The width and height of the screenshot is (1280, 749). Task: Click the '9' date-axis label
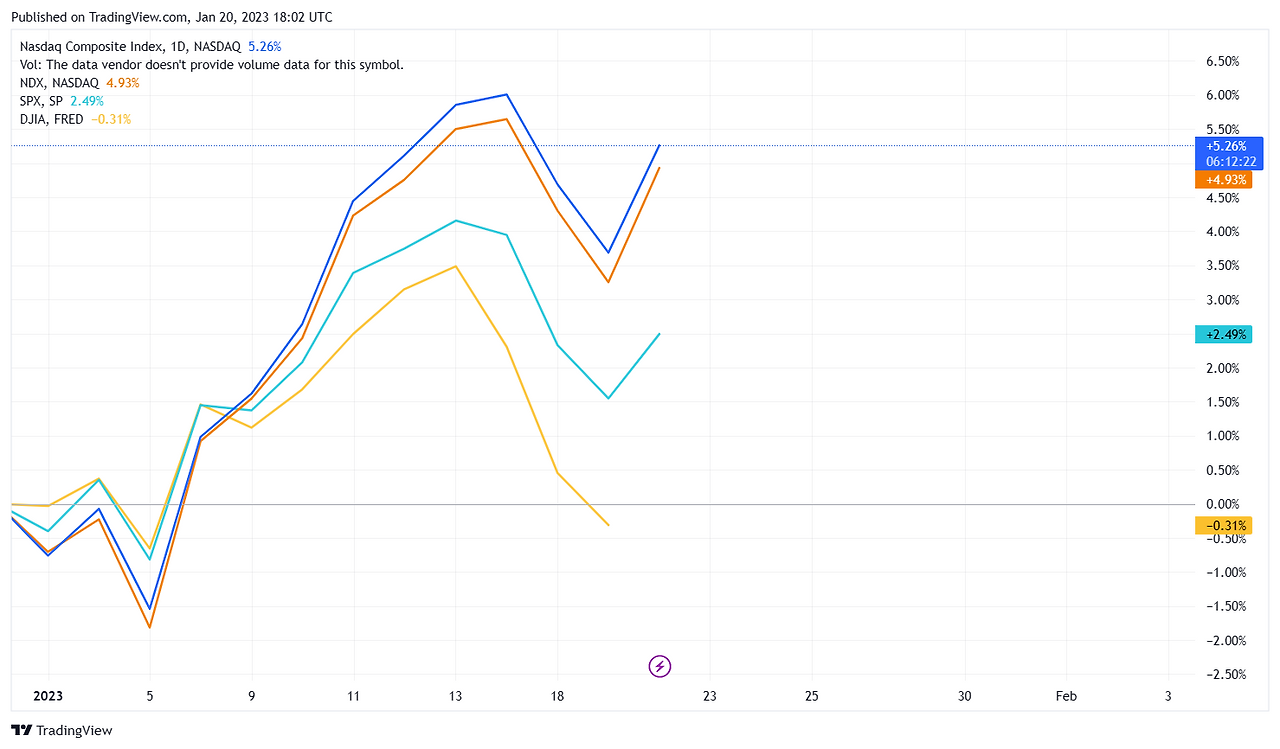(x=252, y=696)
